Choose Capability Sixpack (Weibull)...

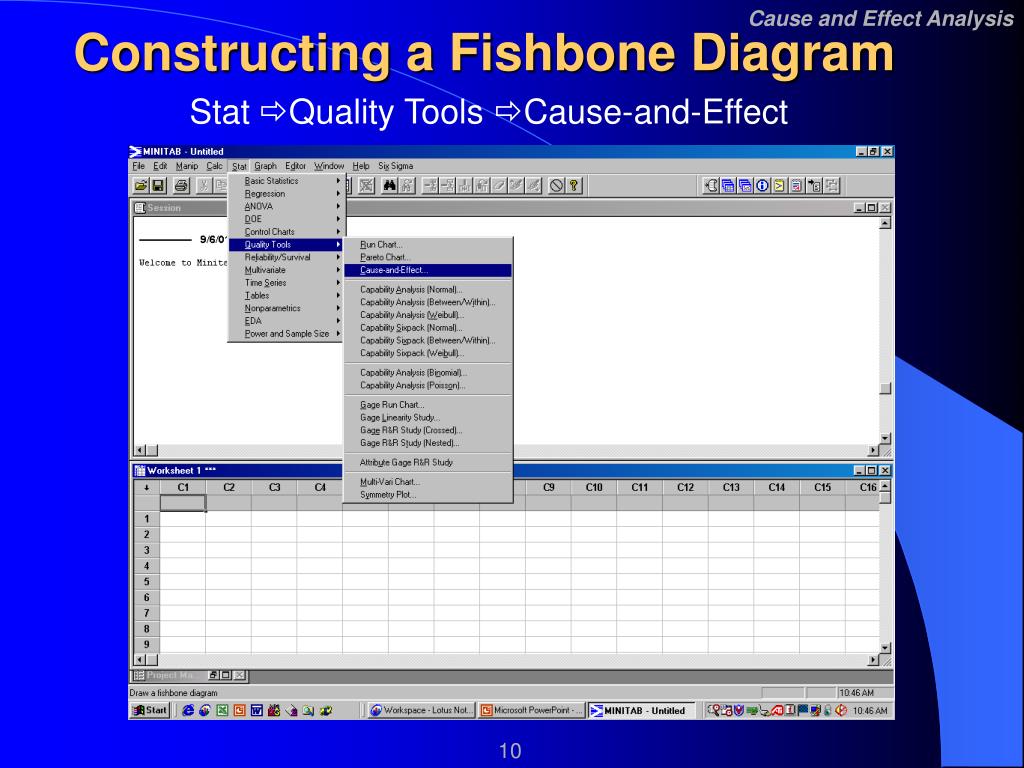(428, 353)
